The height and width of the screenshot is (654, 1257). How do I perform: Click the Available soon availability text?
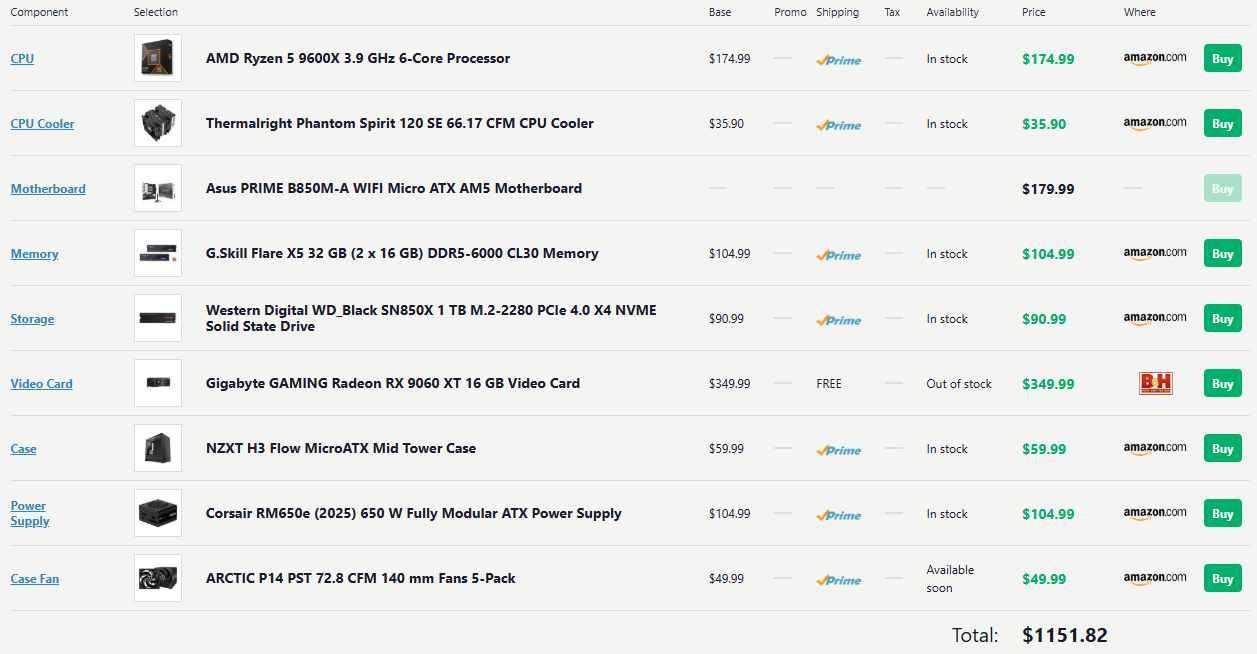(950, 579)
